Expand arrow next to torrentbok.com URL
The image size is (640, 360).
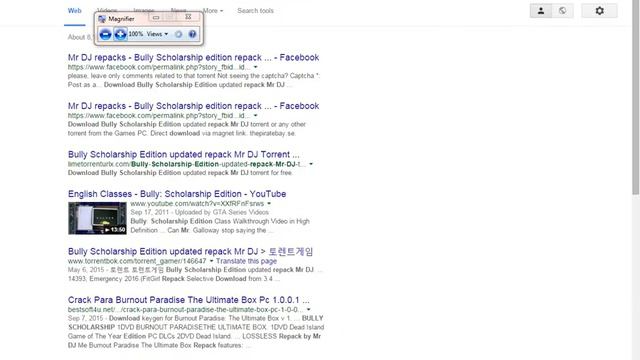tap(211, 261)
